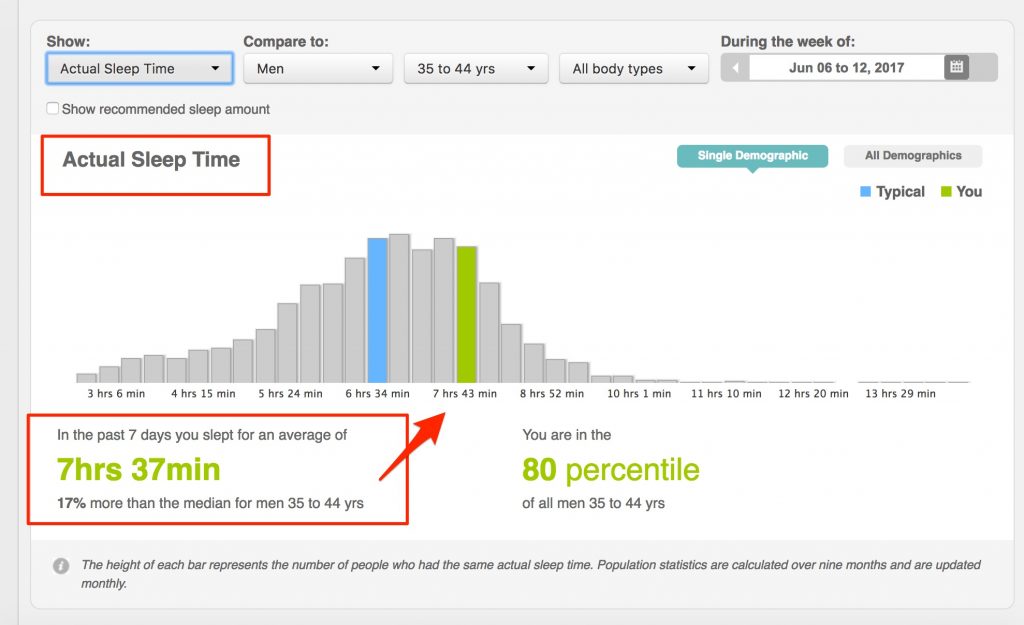This screenshot has width=1024, height=625.
Task: Click the info icon beside the footnote
Action: pos(61,566)
